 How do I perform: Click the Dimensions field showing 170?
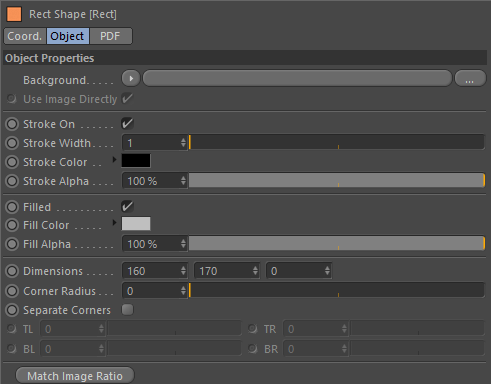point(227,271)
